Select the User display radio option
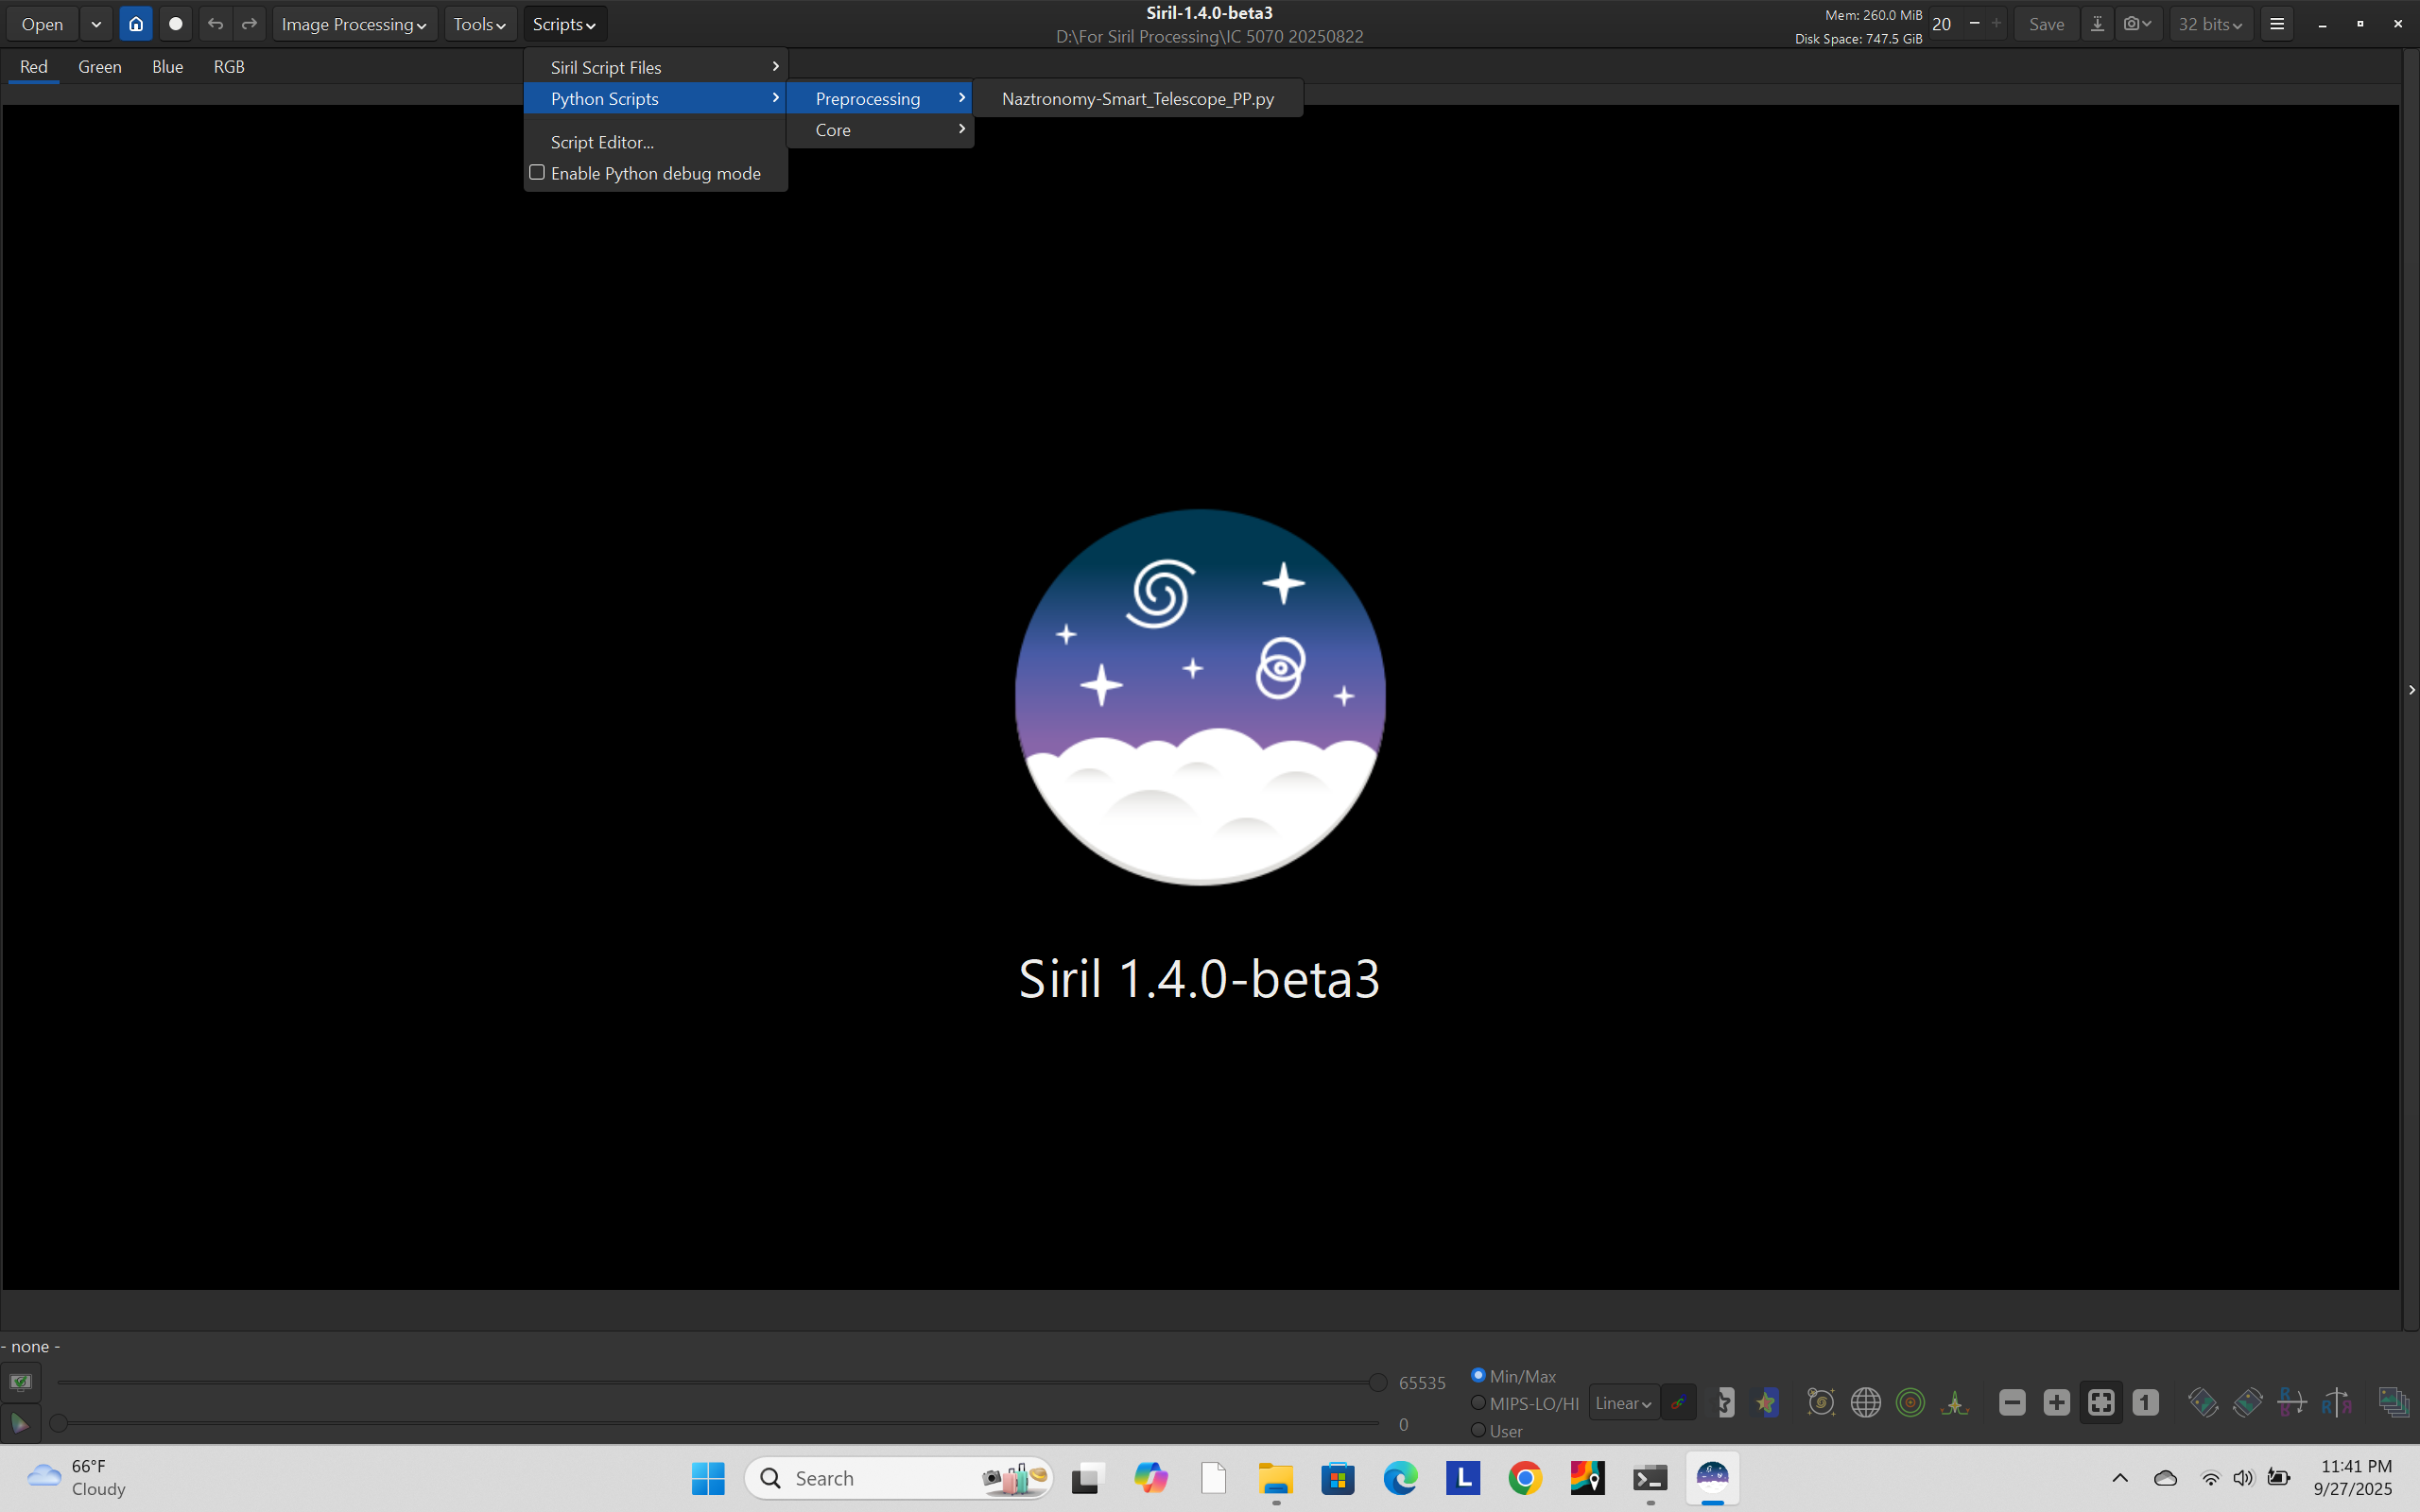 [x=1478, y=1430]
